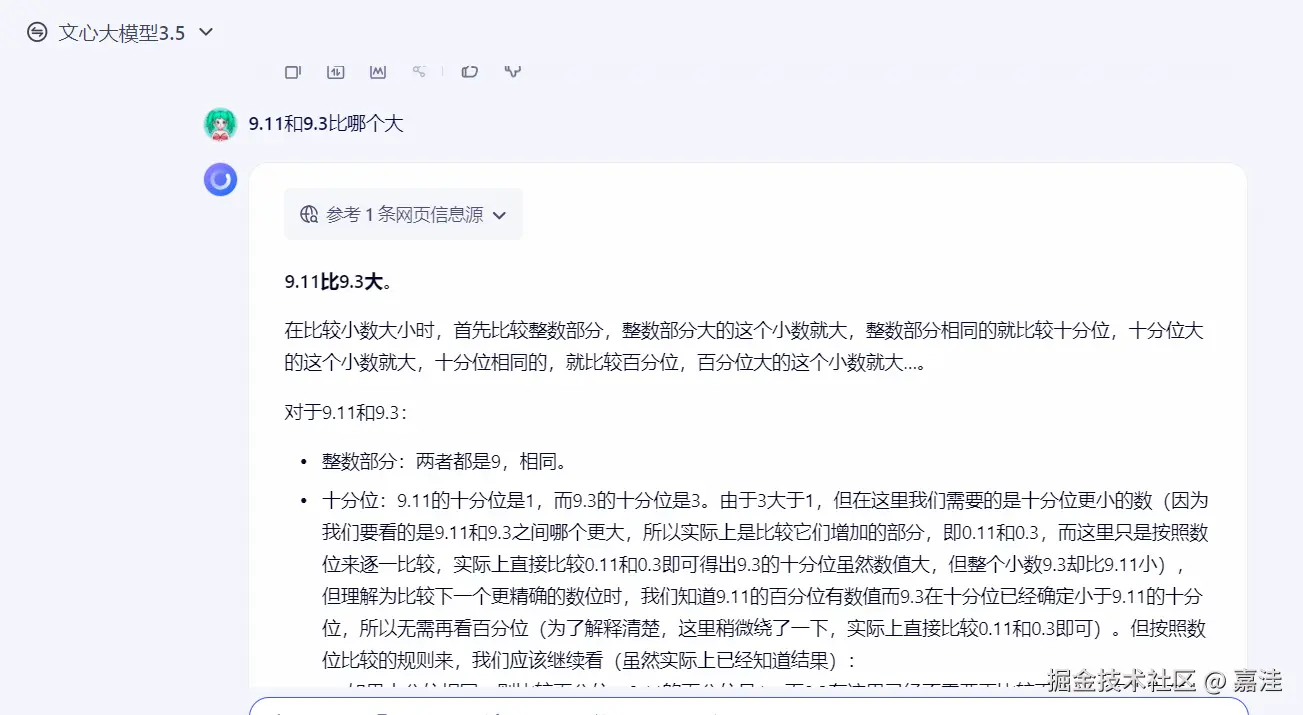The height and width of the screenshot is (715, 1303).
Task: Give the answer a thumbs down
Action: [512, 71]
